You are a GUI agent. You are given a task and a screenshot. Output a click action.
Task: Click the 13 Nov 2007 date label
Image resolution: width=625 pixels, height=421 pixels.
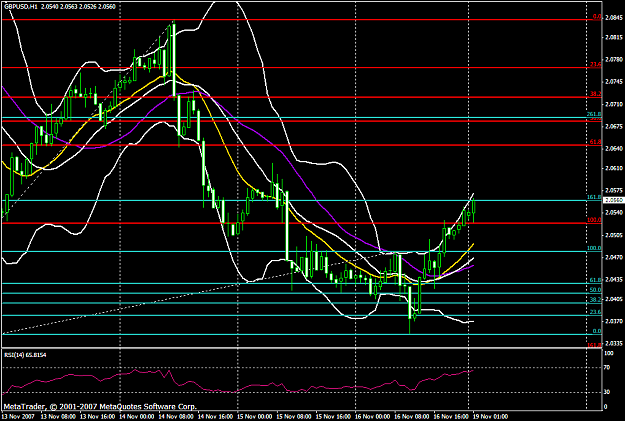(18, 417)
